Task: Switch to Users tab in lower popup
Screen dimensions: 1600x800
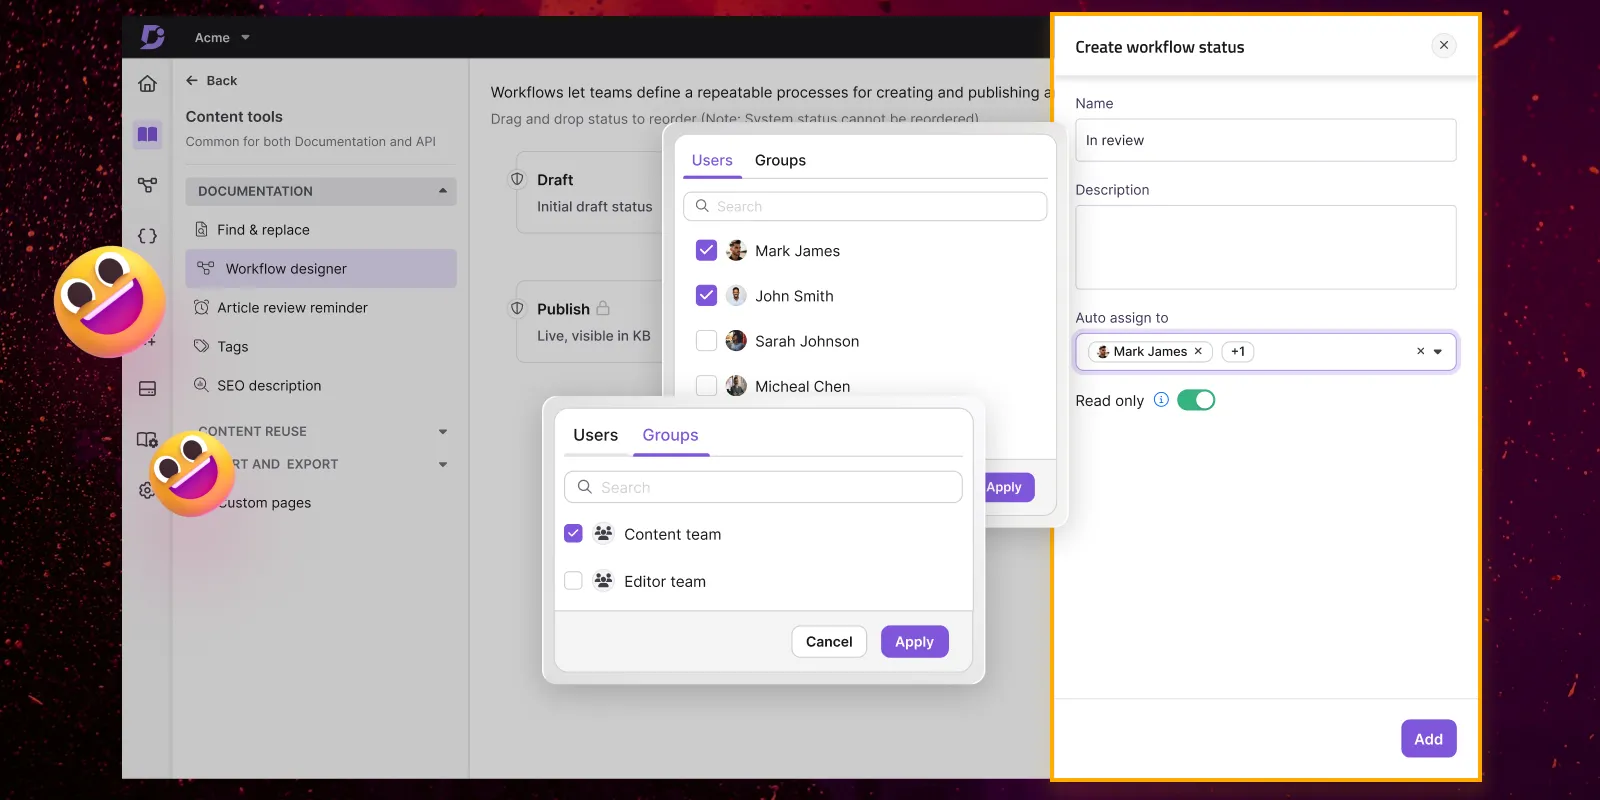Action: pyautogui.click(x=595, y=435)
